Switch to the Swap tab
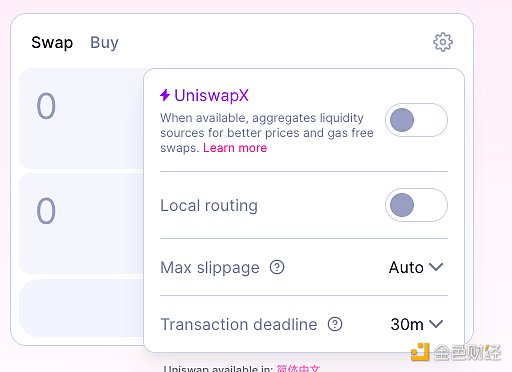 (52, 43)
